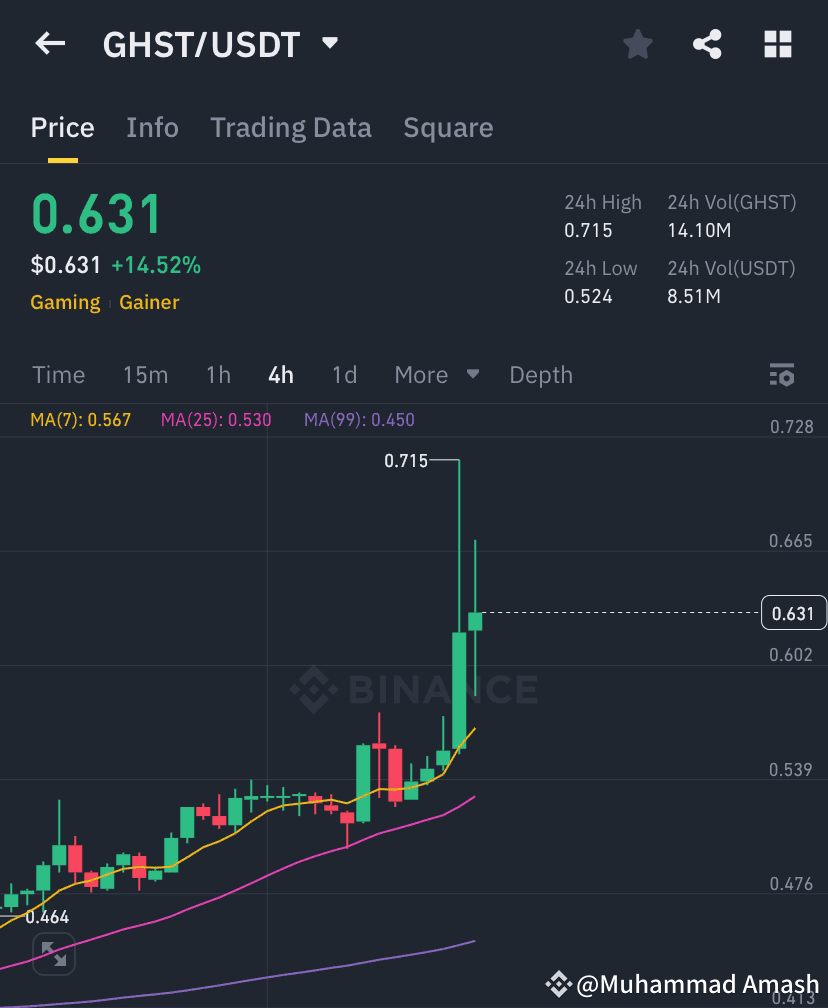This screenshot has height=1008, width=828.
Task: Open the Square tab
Action: point(448,127)
